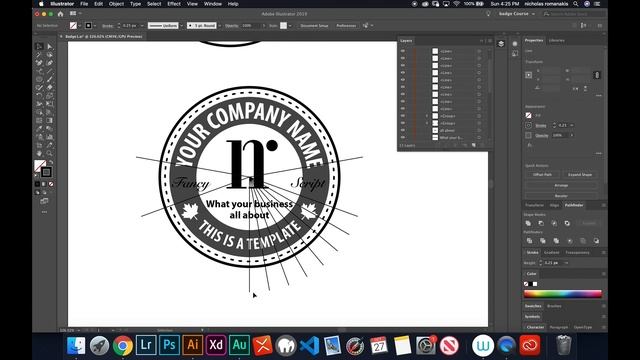The image size is (640, 360).
Task: Open stroke weight dropdown in control bar
Action: [142, 26]
